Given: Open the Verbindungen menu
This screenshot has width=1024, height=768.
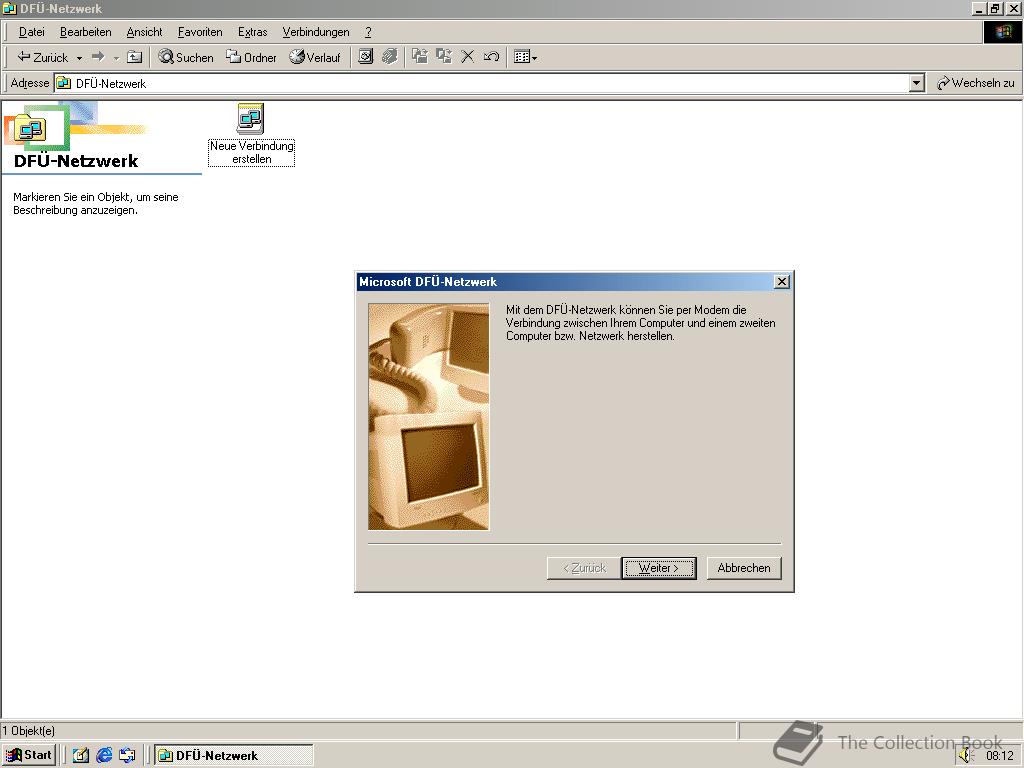Looking at the screenshot, I should 315,32.
